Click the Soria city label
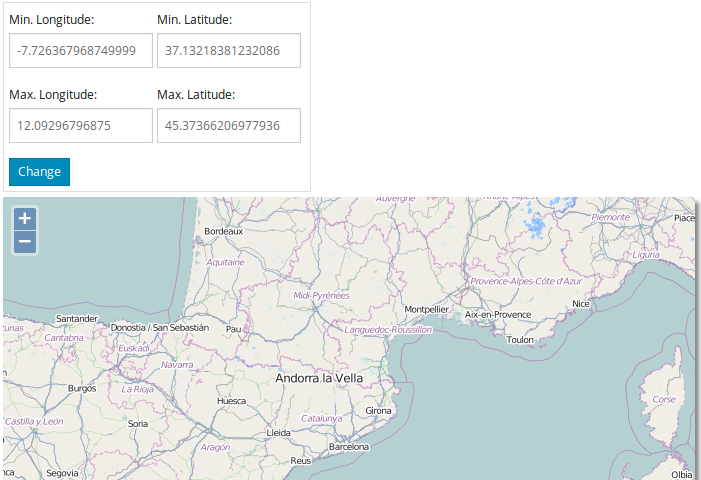 point(138,424)
